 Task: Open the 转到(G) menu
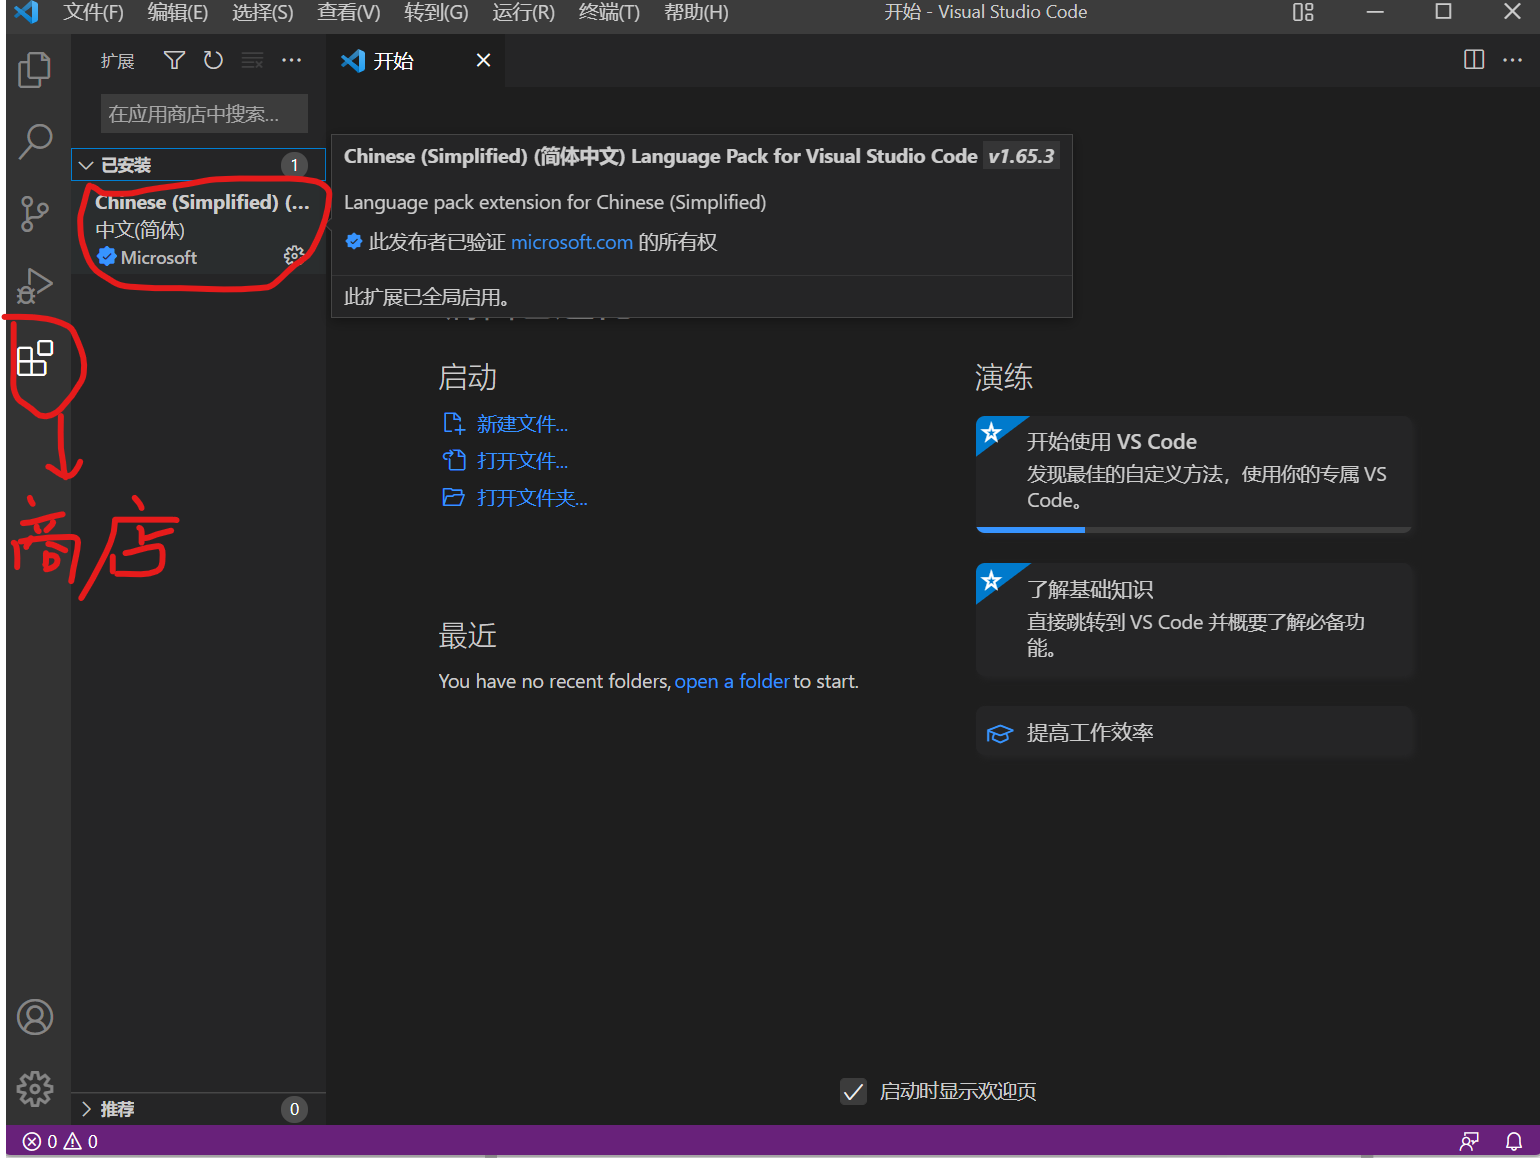coord(435,13)
